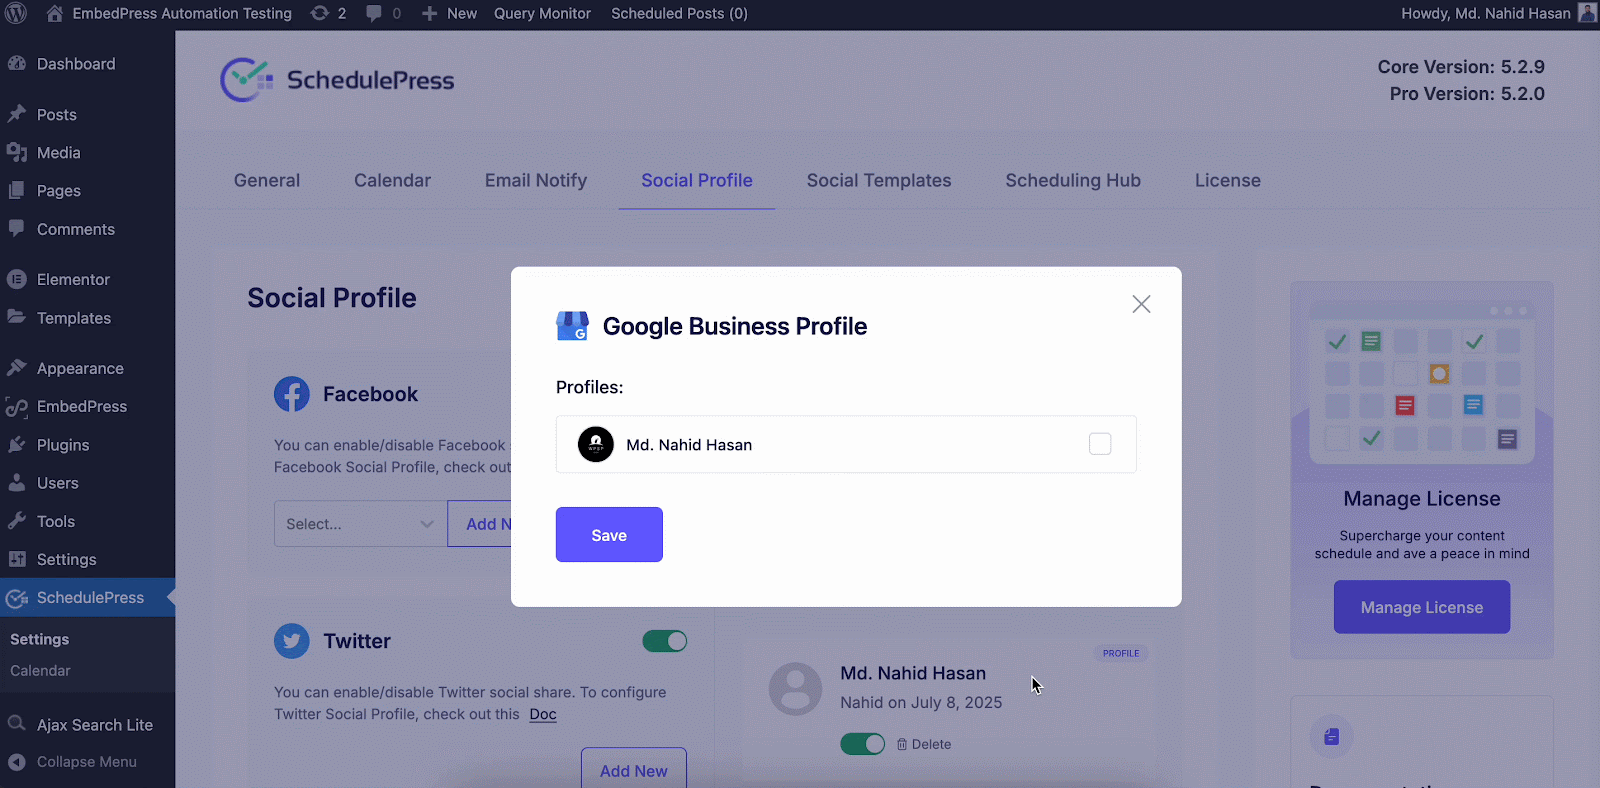
Task: Click the Comments icon in sidebar
Action: 17,228
